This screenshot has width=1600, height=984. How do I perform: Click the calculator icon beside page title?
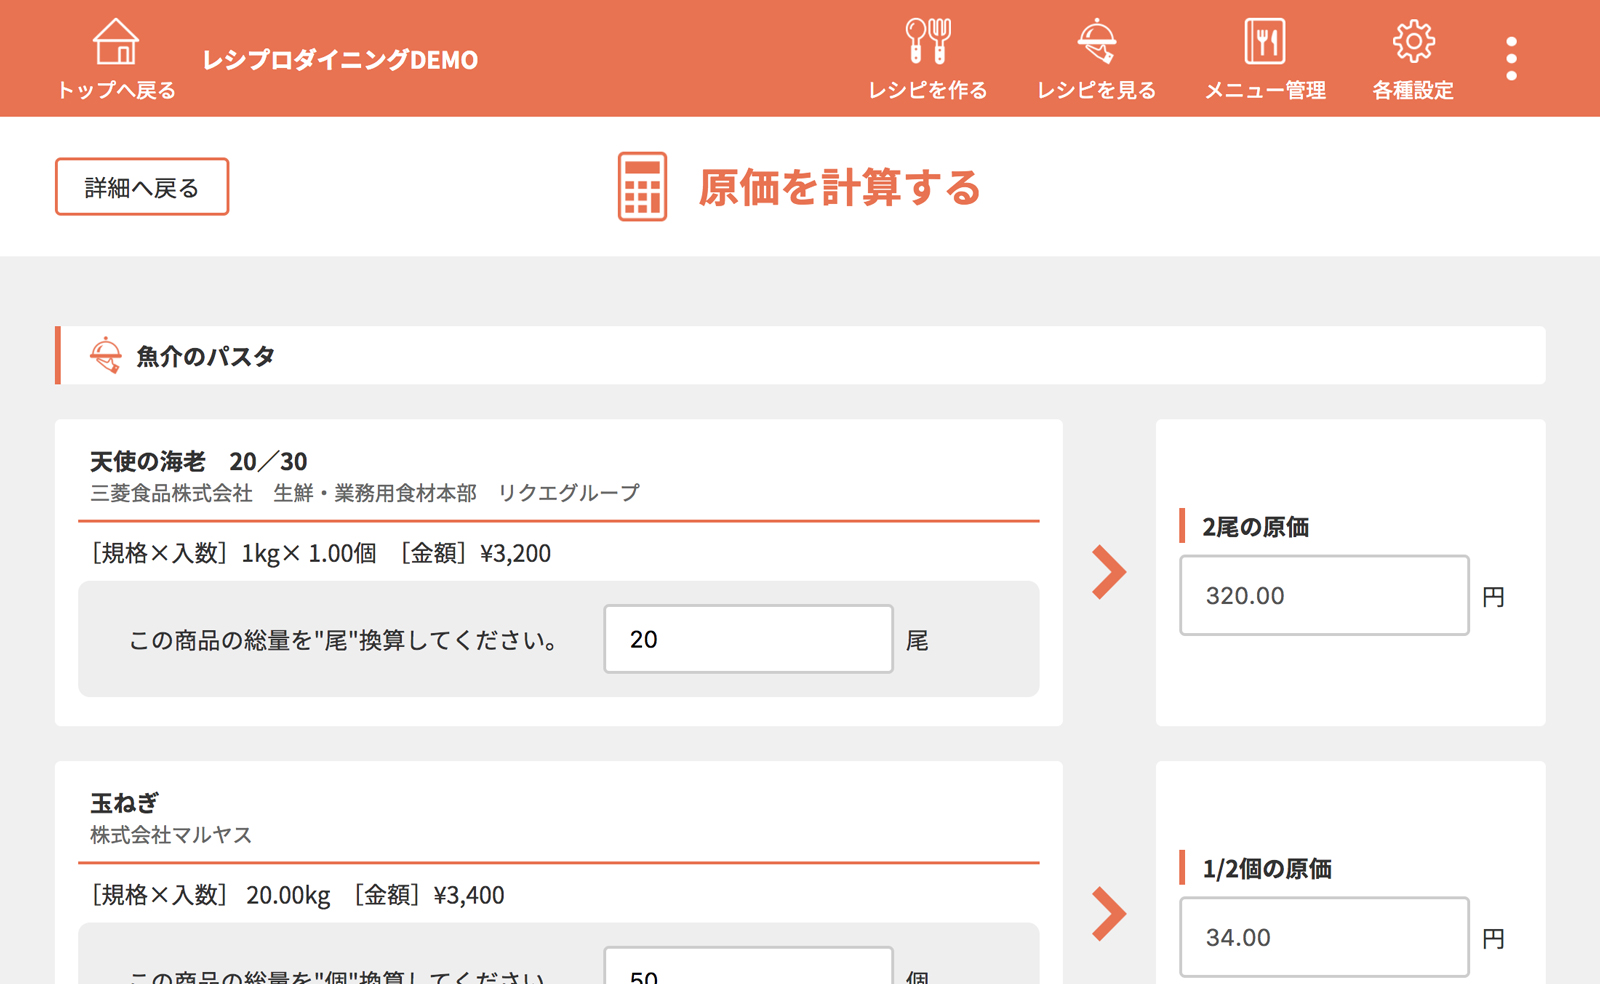click(642, 187)
